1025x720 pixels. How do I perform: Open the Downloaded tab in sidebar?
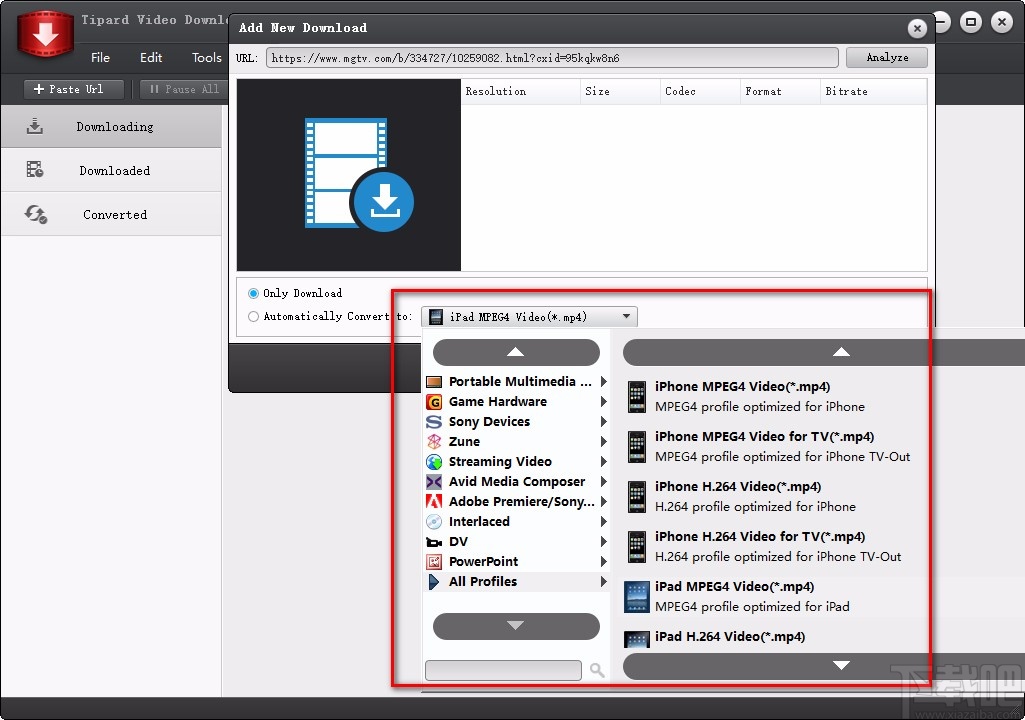coord(114,171)
